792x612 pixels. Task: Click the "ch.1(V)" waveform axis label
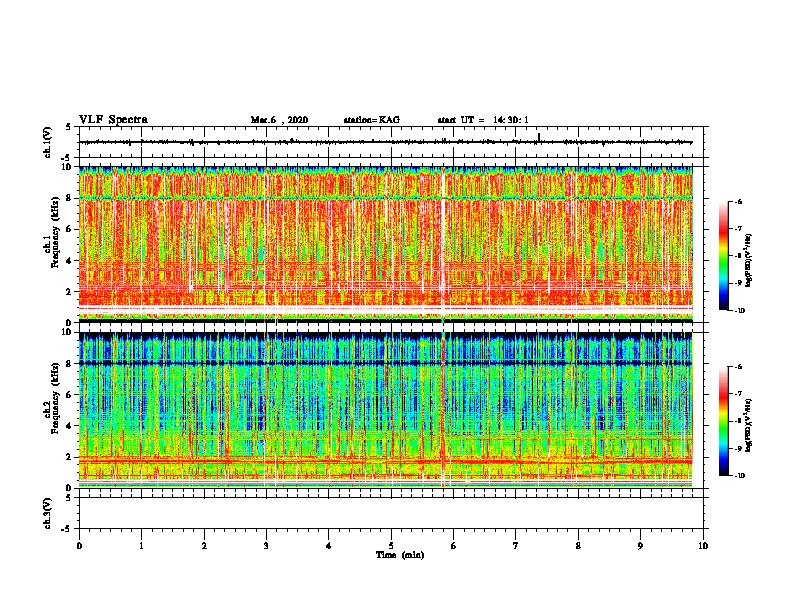(x=48, y=142)
